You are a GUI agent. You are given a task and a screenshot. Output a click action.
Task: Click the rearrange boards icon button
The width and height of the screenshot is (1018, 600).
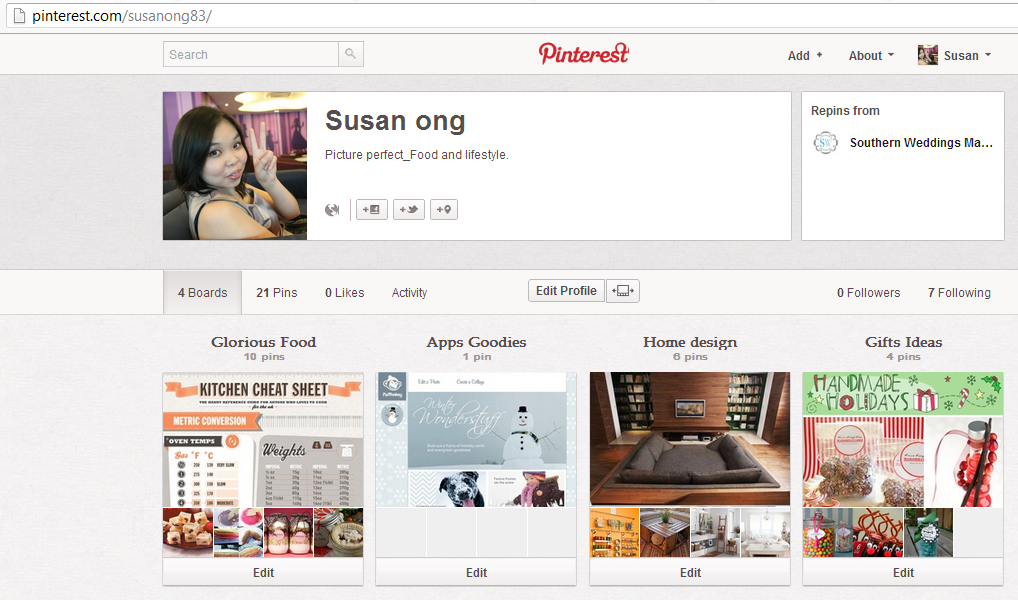point(623,291)
